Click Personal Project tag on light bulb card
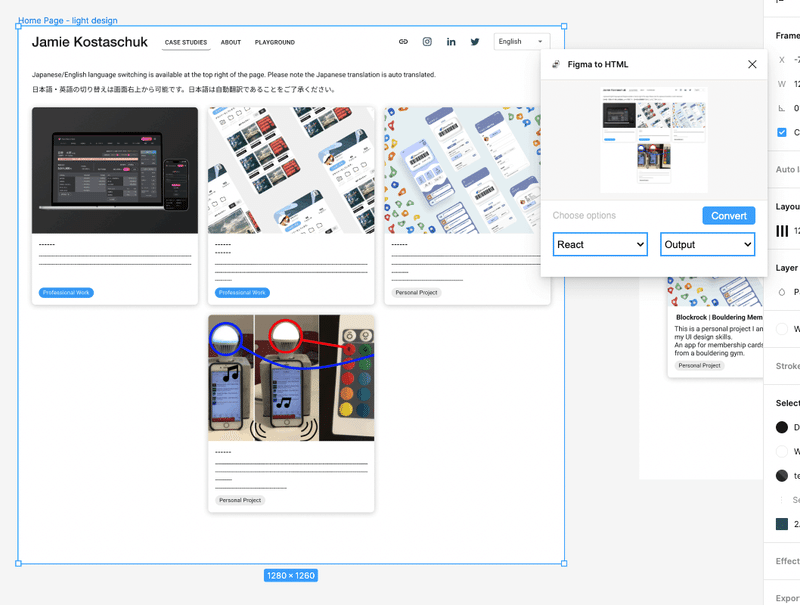Image resolution: width=800 pixels, height=605 pixels. click(240, 500)
